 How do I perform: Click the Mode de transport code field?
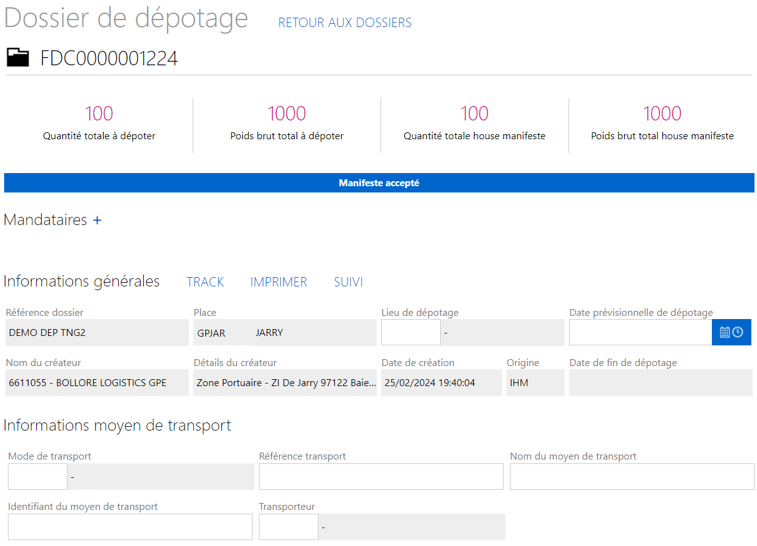pyautogui.click(x=38, y=476)
